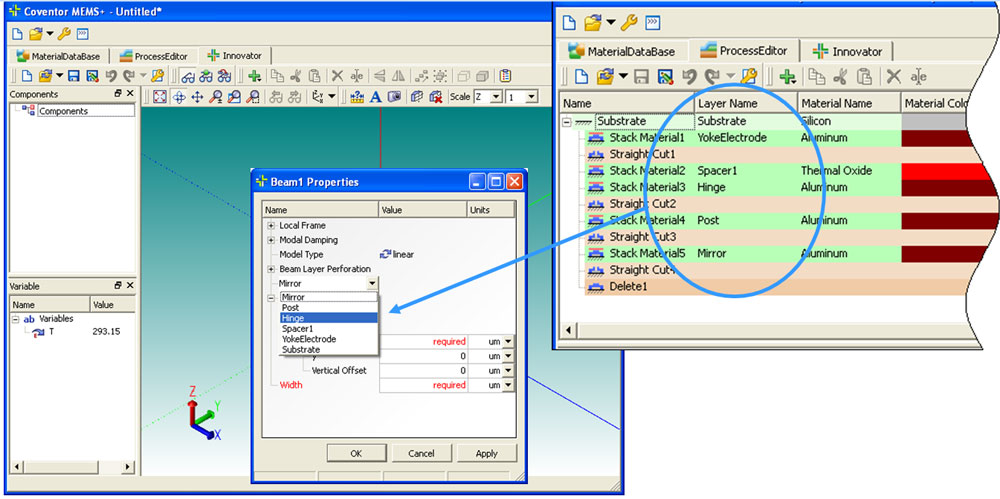Click green plus Add component icon in Innovator toolbar

254,76
